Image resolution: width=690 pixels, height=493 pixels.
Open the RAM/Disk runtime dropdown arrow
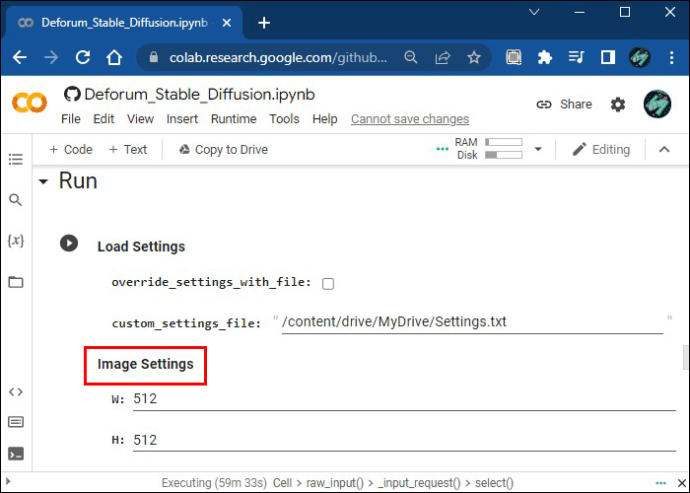click(538, 149)
